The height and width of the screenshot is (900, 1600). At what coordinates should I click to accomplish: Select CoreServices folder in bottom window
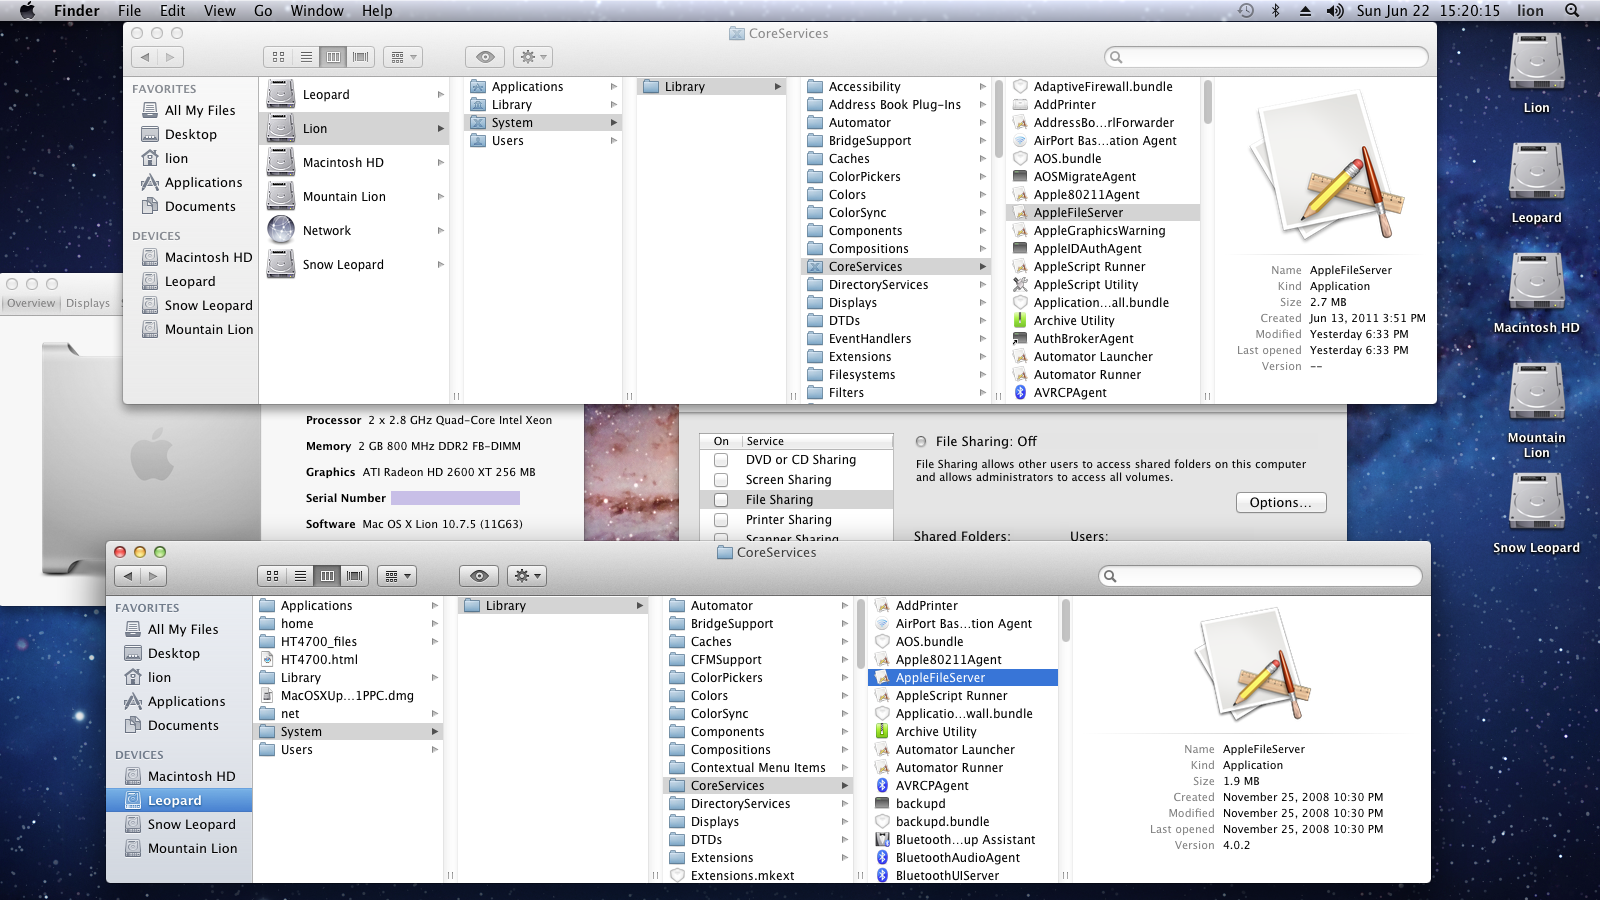pyautogui.click(x=757, y=786)
